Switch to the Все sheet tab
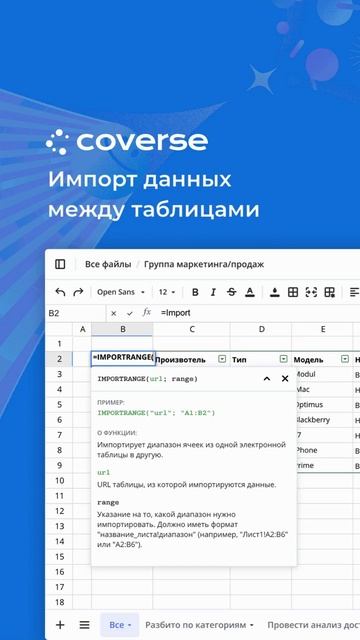 point(120,625)
